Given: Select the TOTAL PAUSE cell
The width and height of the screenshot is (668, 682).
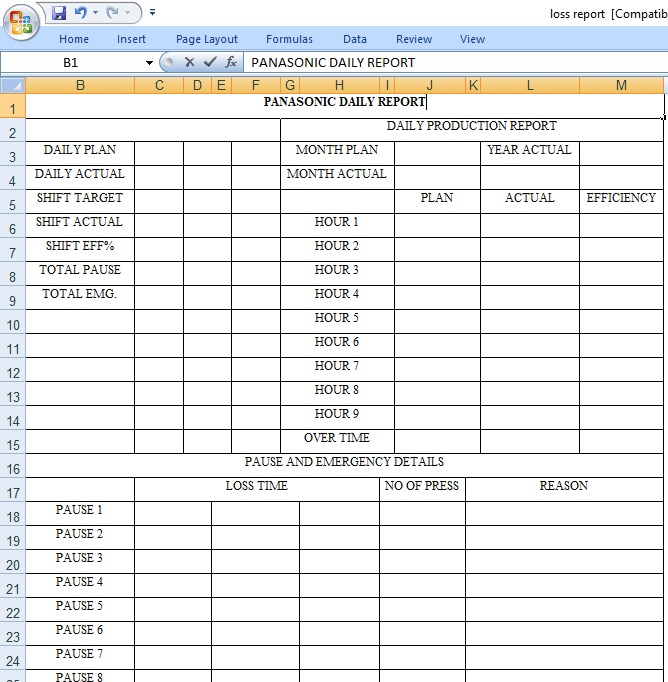Looking at the screenshot, I should pos(80,273).
